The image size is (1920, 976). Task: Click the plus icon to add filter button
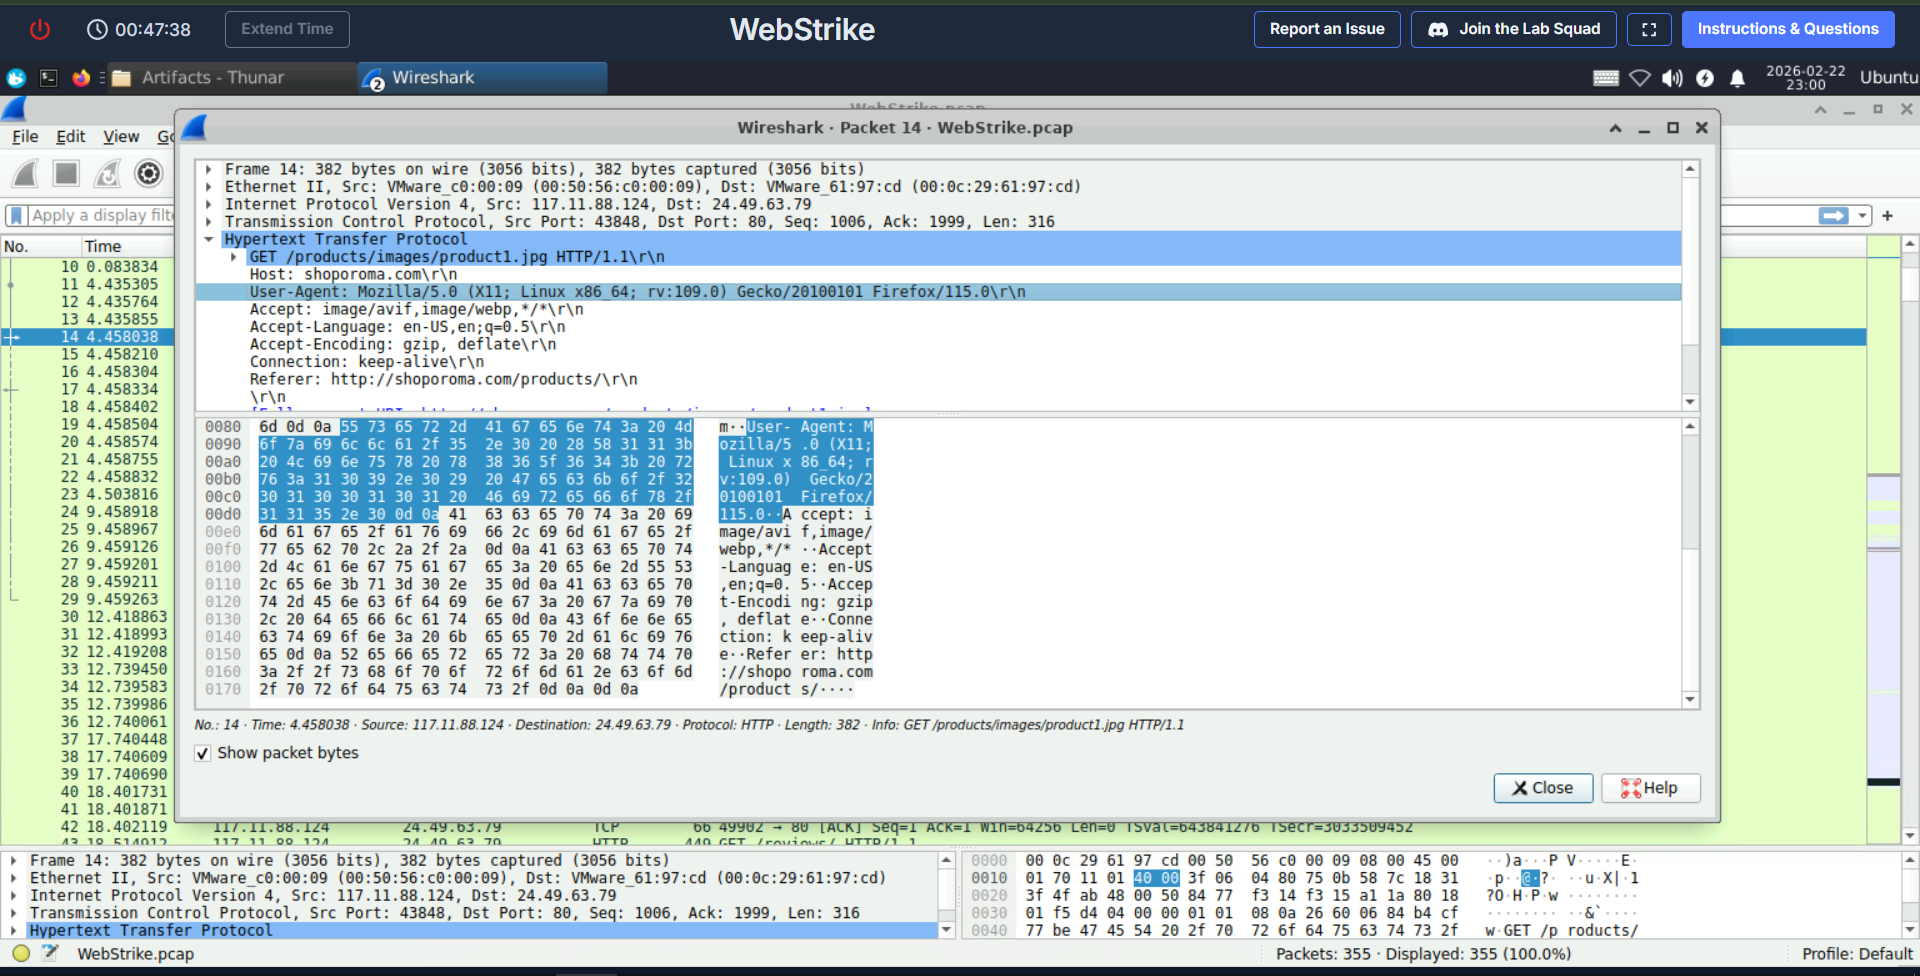click(x=1888, y=216)
